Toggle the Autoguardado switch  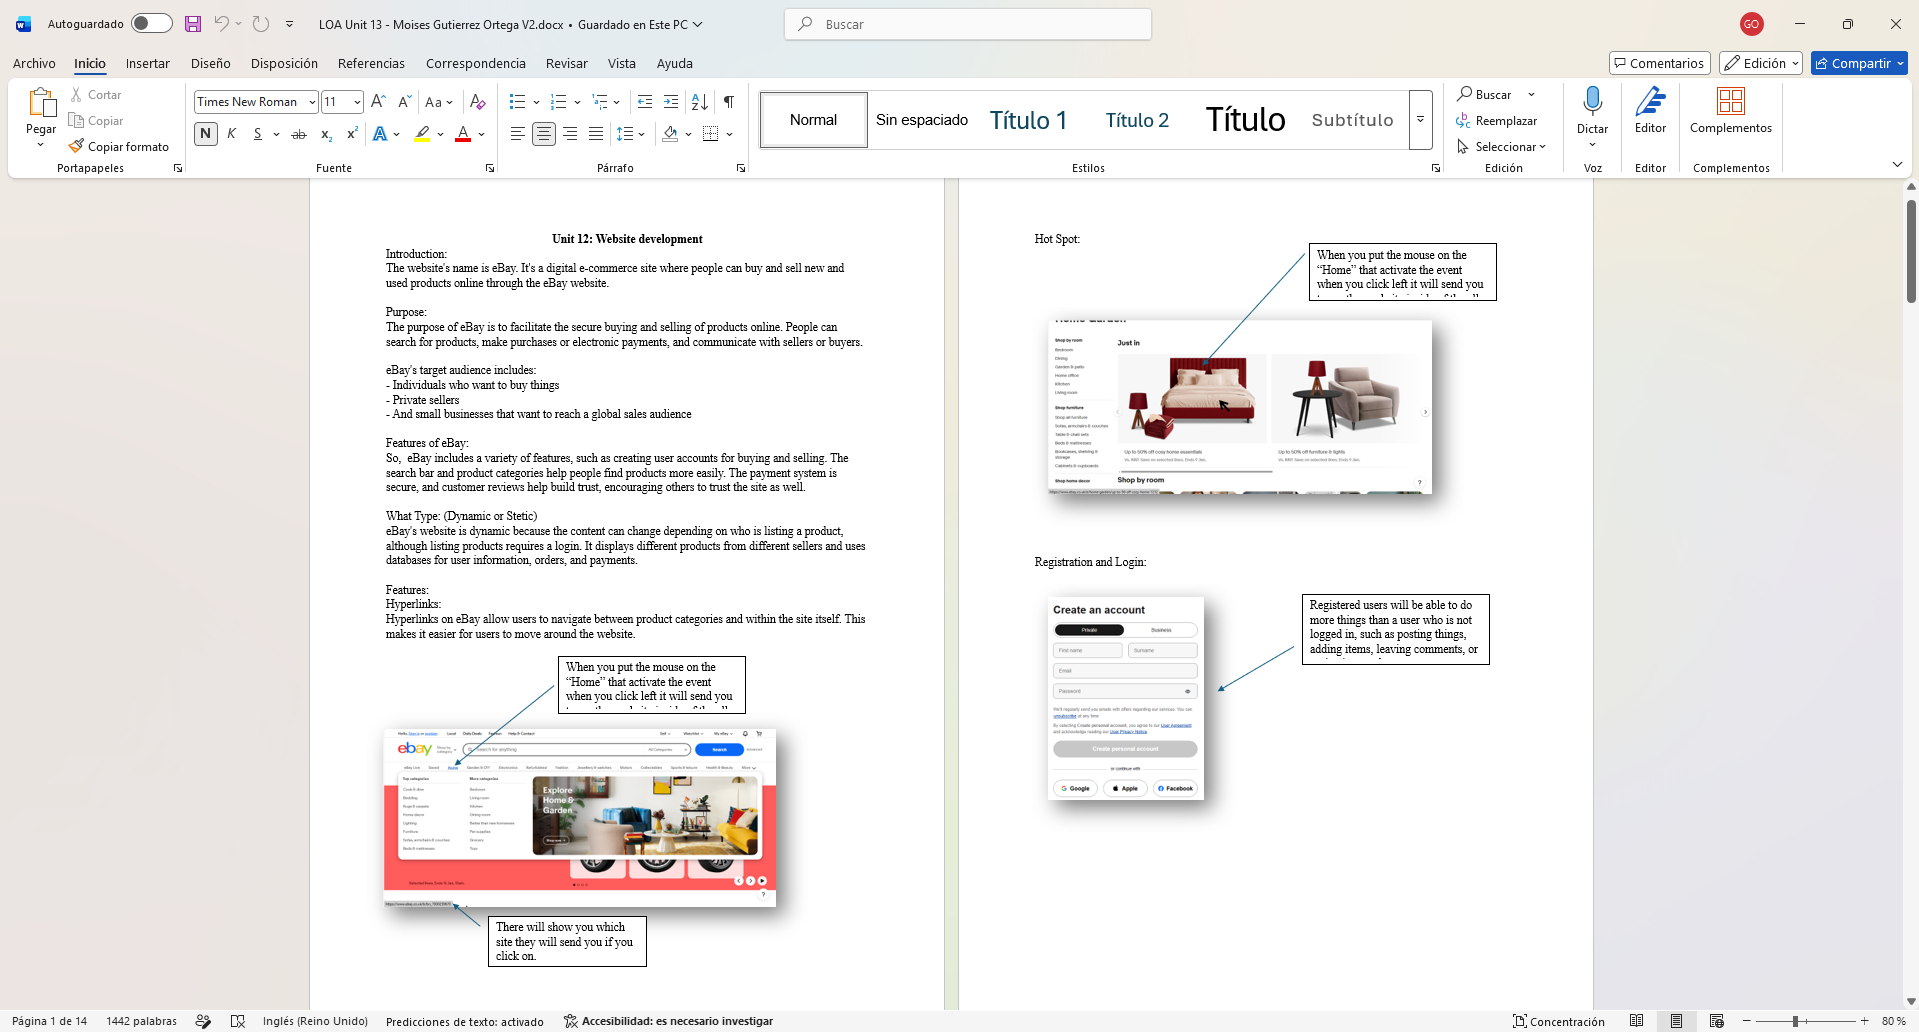(x=152, y=23)
